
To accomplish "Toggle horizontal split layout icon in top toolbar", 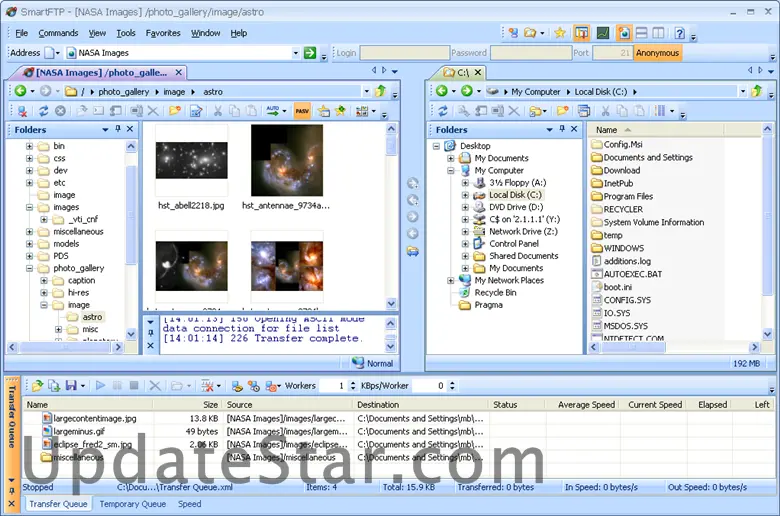I will (642, 33).
